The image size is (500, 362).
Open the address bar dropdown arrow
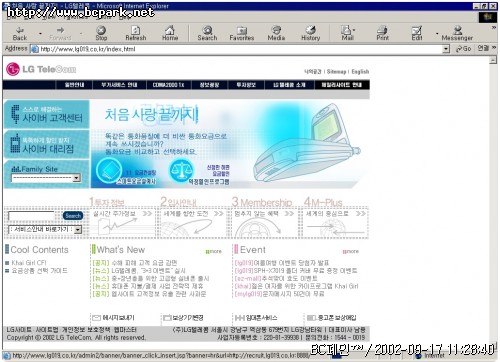(x=446, y=49)
